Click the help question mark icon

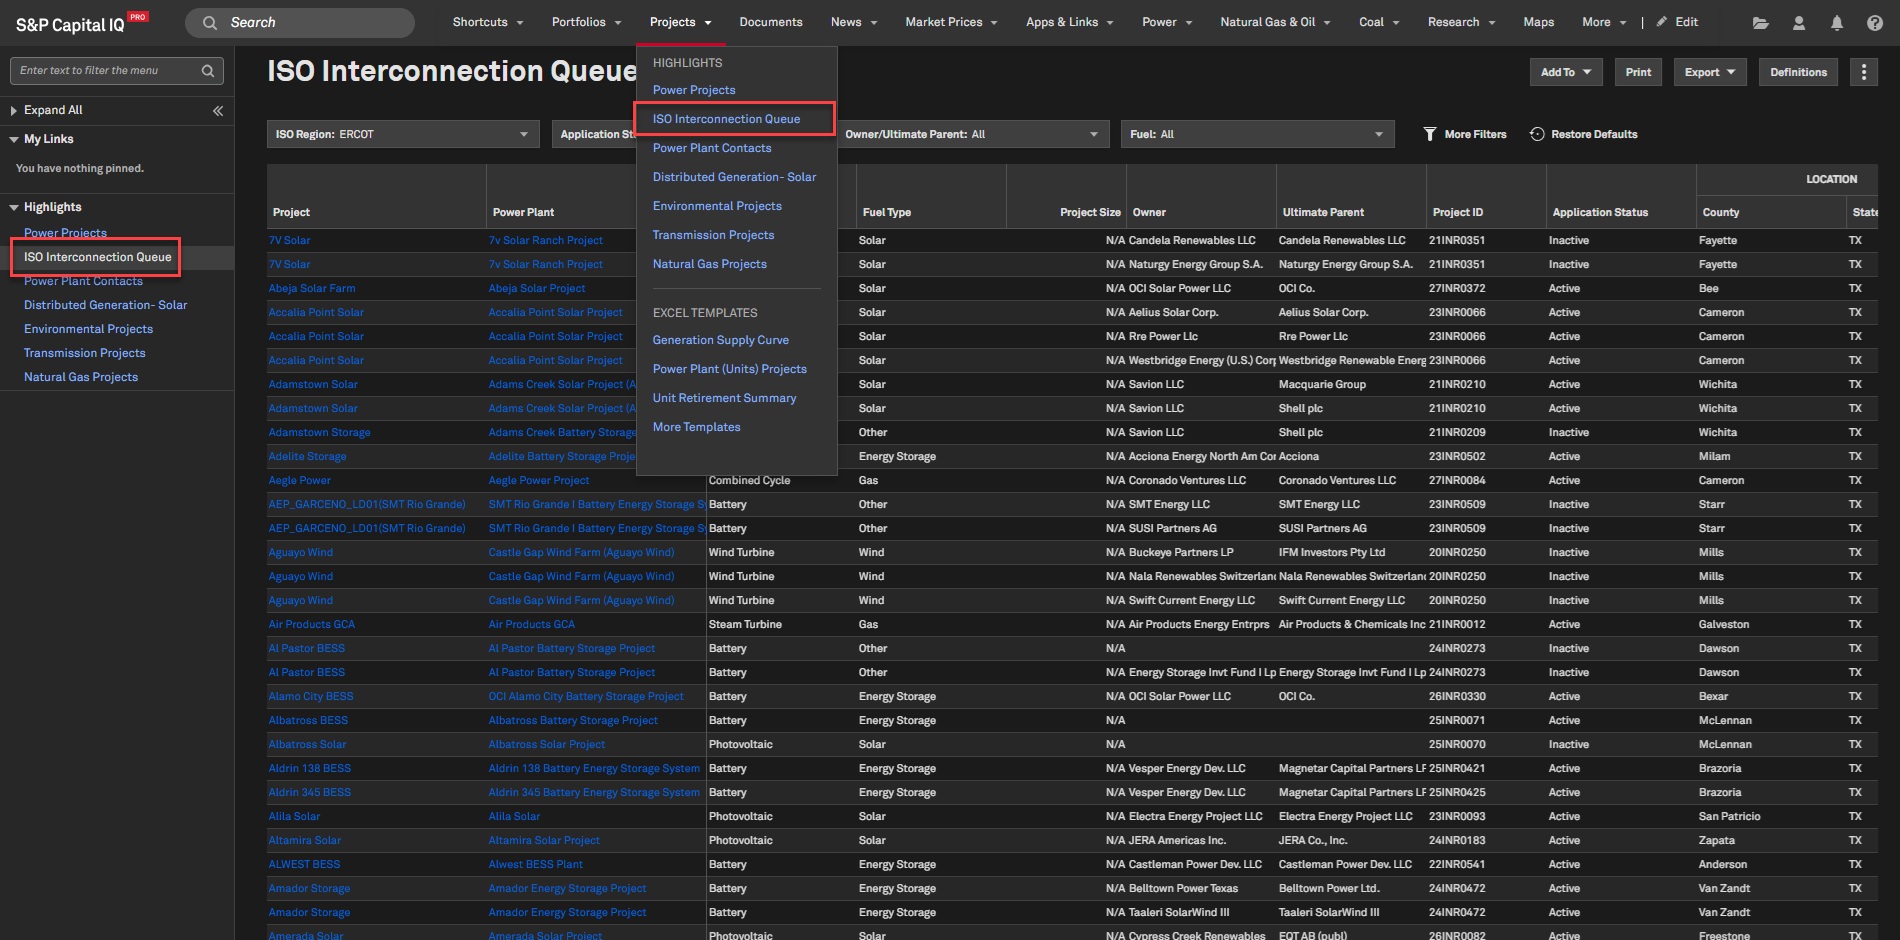coord(1874,23)
